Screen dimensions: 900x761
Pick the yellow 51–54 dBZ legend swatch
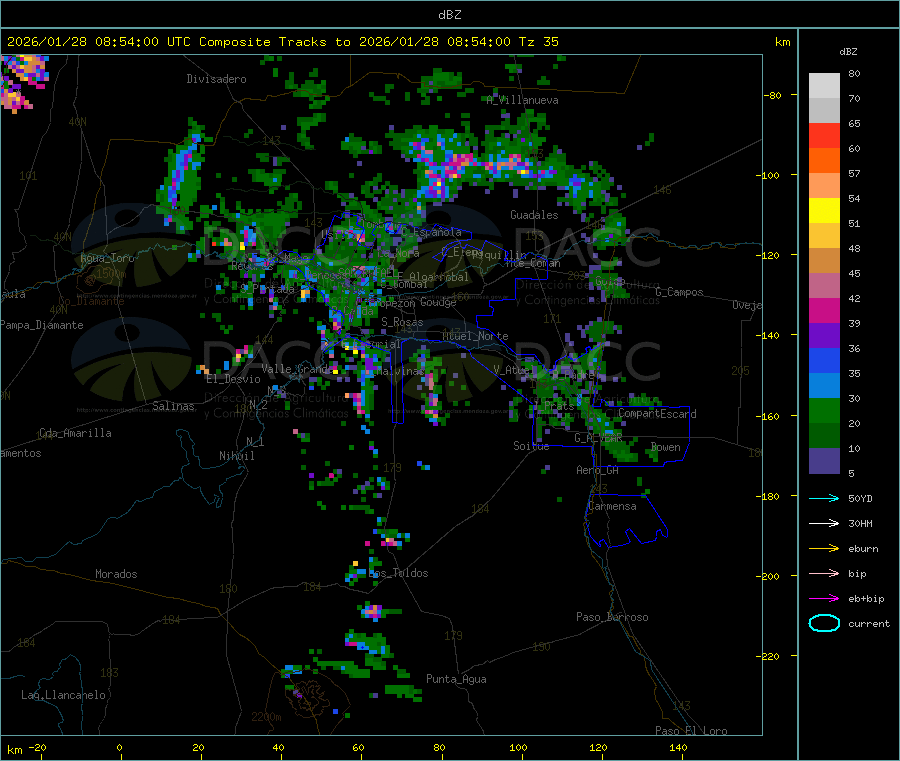[824, 211]
